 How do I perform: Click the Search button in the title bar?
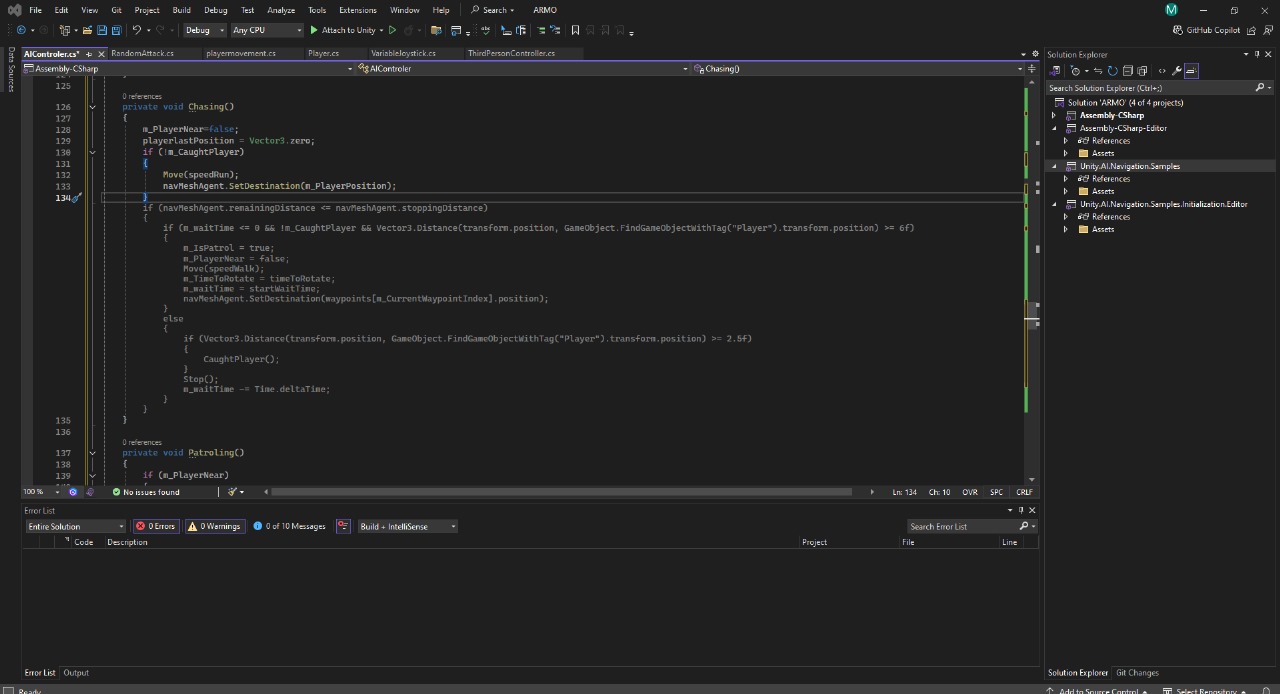493,10
